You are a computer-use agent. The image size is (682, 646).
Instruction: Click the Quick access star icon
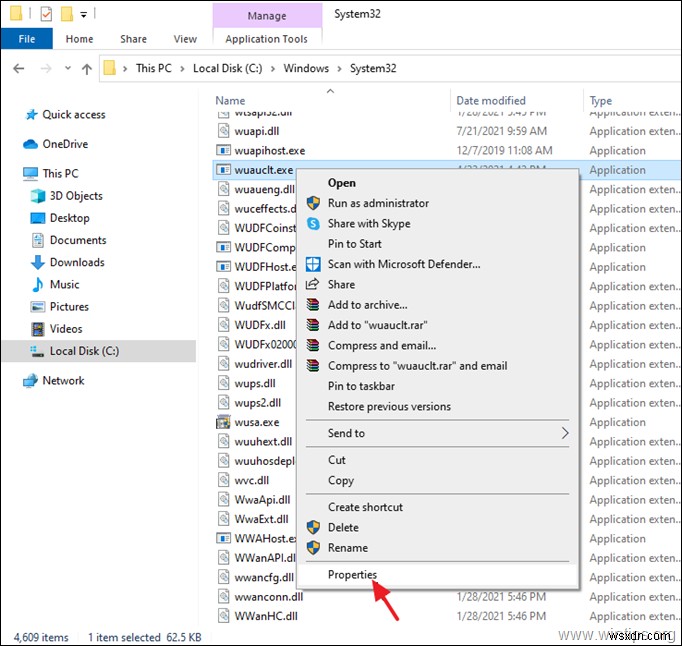point(31,115)
